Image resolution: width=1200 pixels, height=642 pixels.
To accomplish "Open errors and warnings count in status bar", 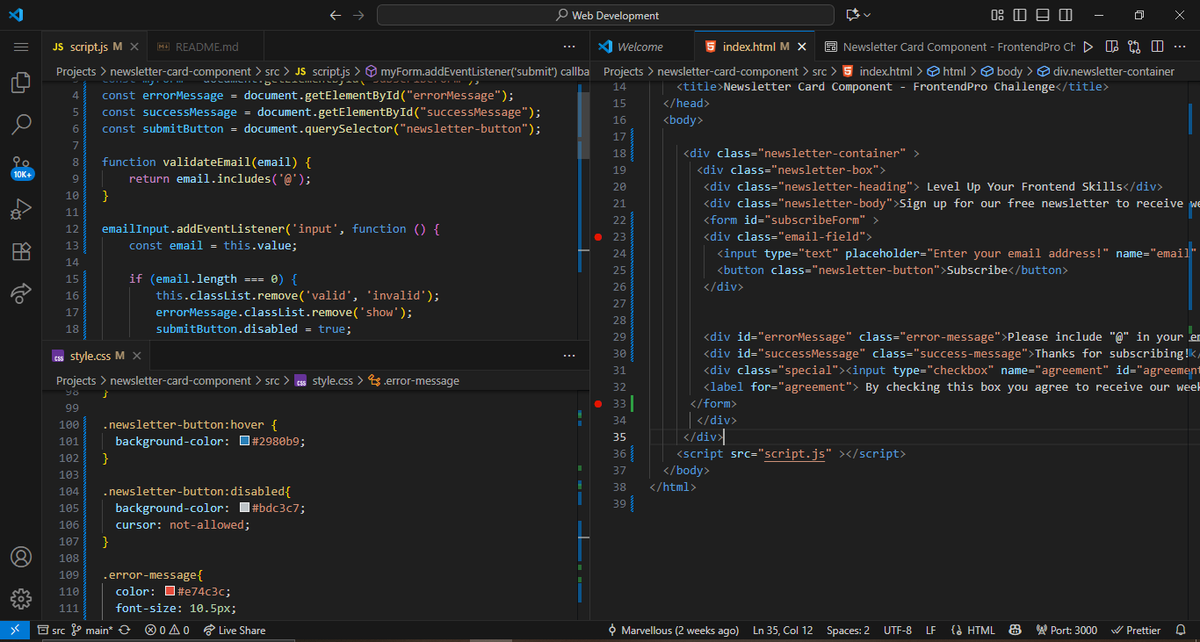I will pos(167,630).
